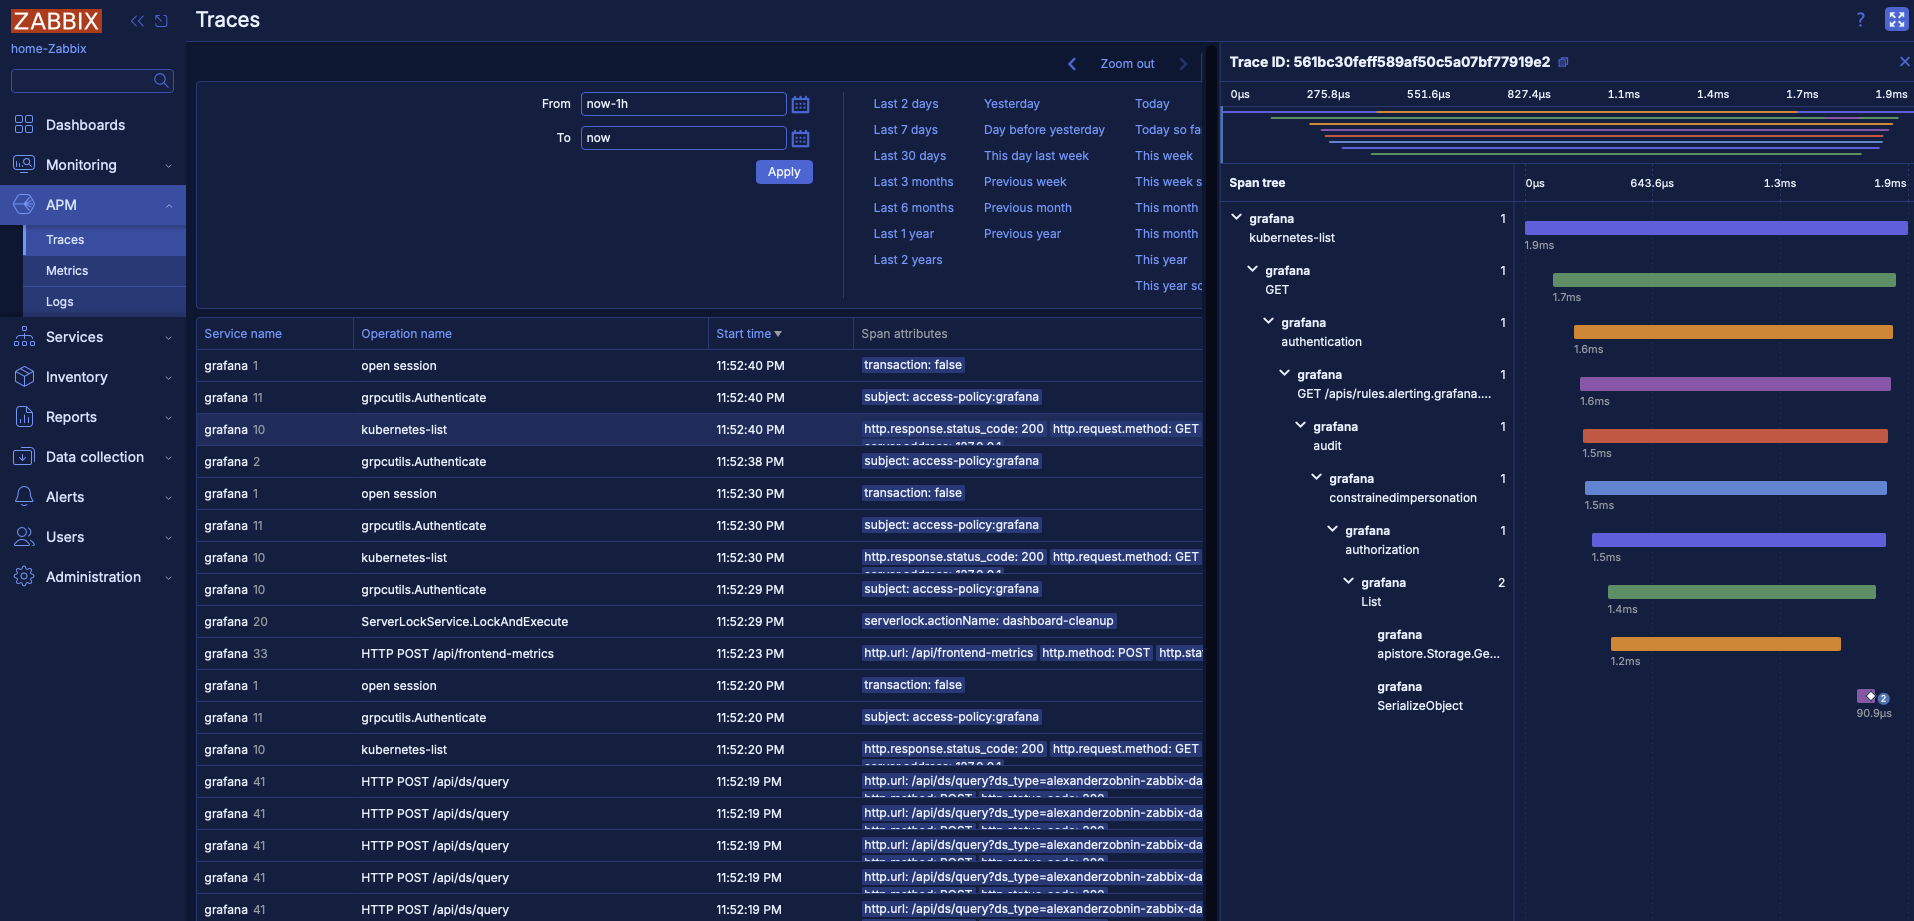Click the Monitoring sidebar icon
The height and width of the screenshot is (921, 1914).
24,165
